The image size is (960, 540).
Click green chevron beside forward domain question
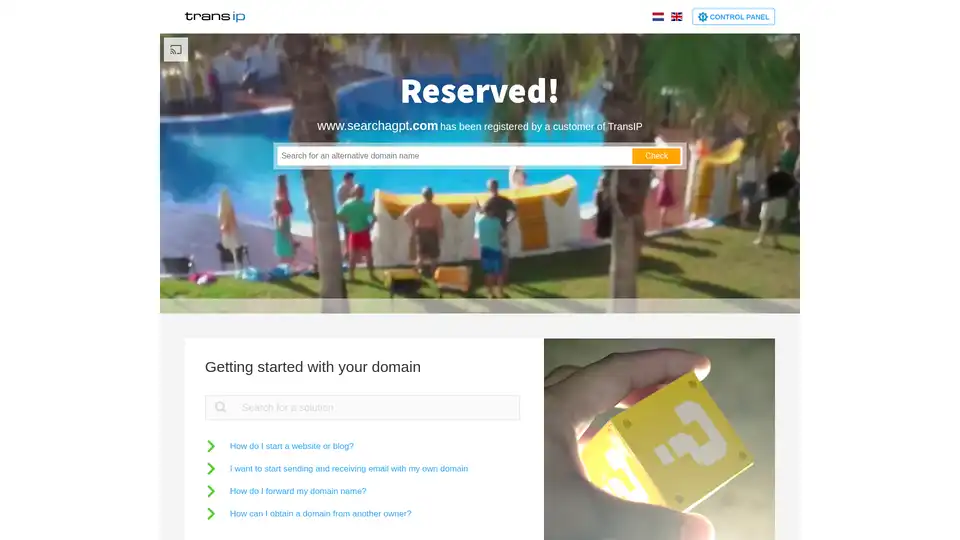211,491
